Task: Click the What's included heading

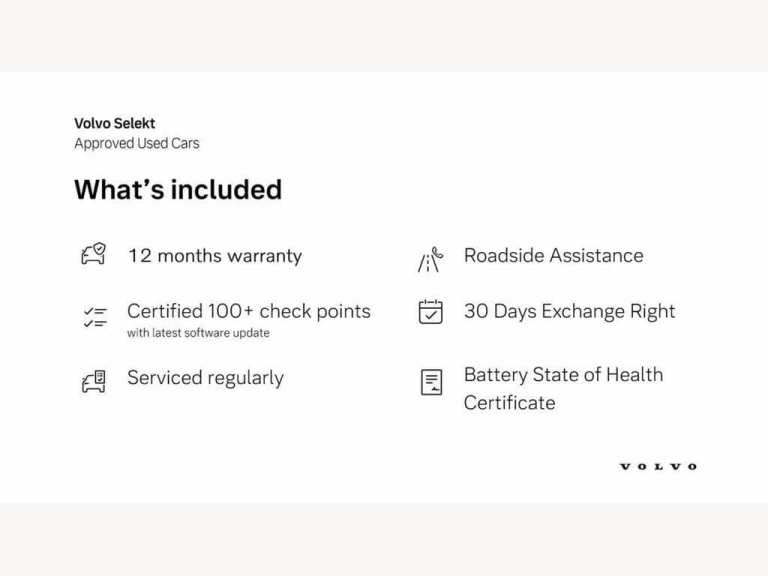Action: (178, 190)
